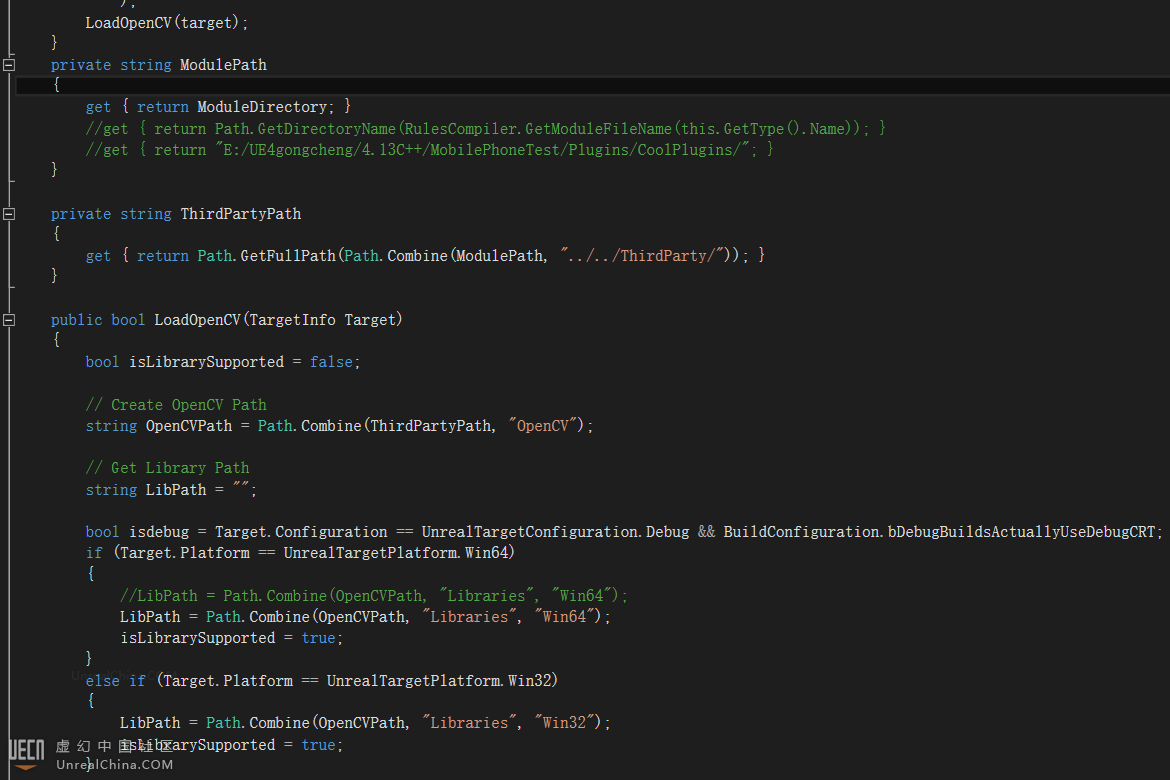Image resolution: width=1170 pixels, height=780 pixels.
Task: Click the UECN logo watermark
Action: pyautogui.click(x=26, y=753)
